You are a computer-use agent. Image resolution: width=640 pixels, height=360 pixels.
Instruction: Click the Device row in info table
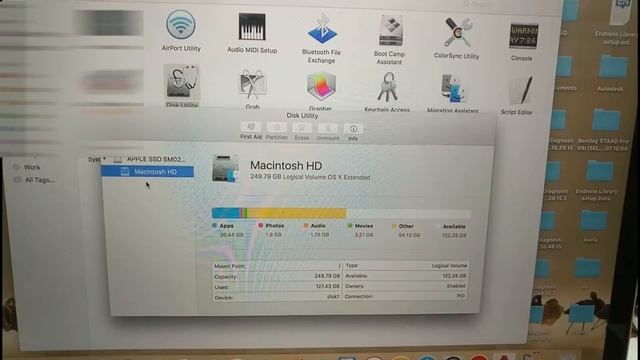point(277,298)
